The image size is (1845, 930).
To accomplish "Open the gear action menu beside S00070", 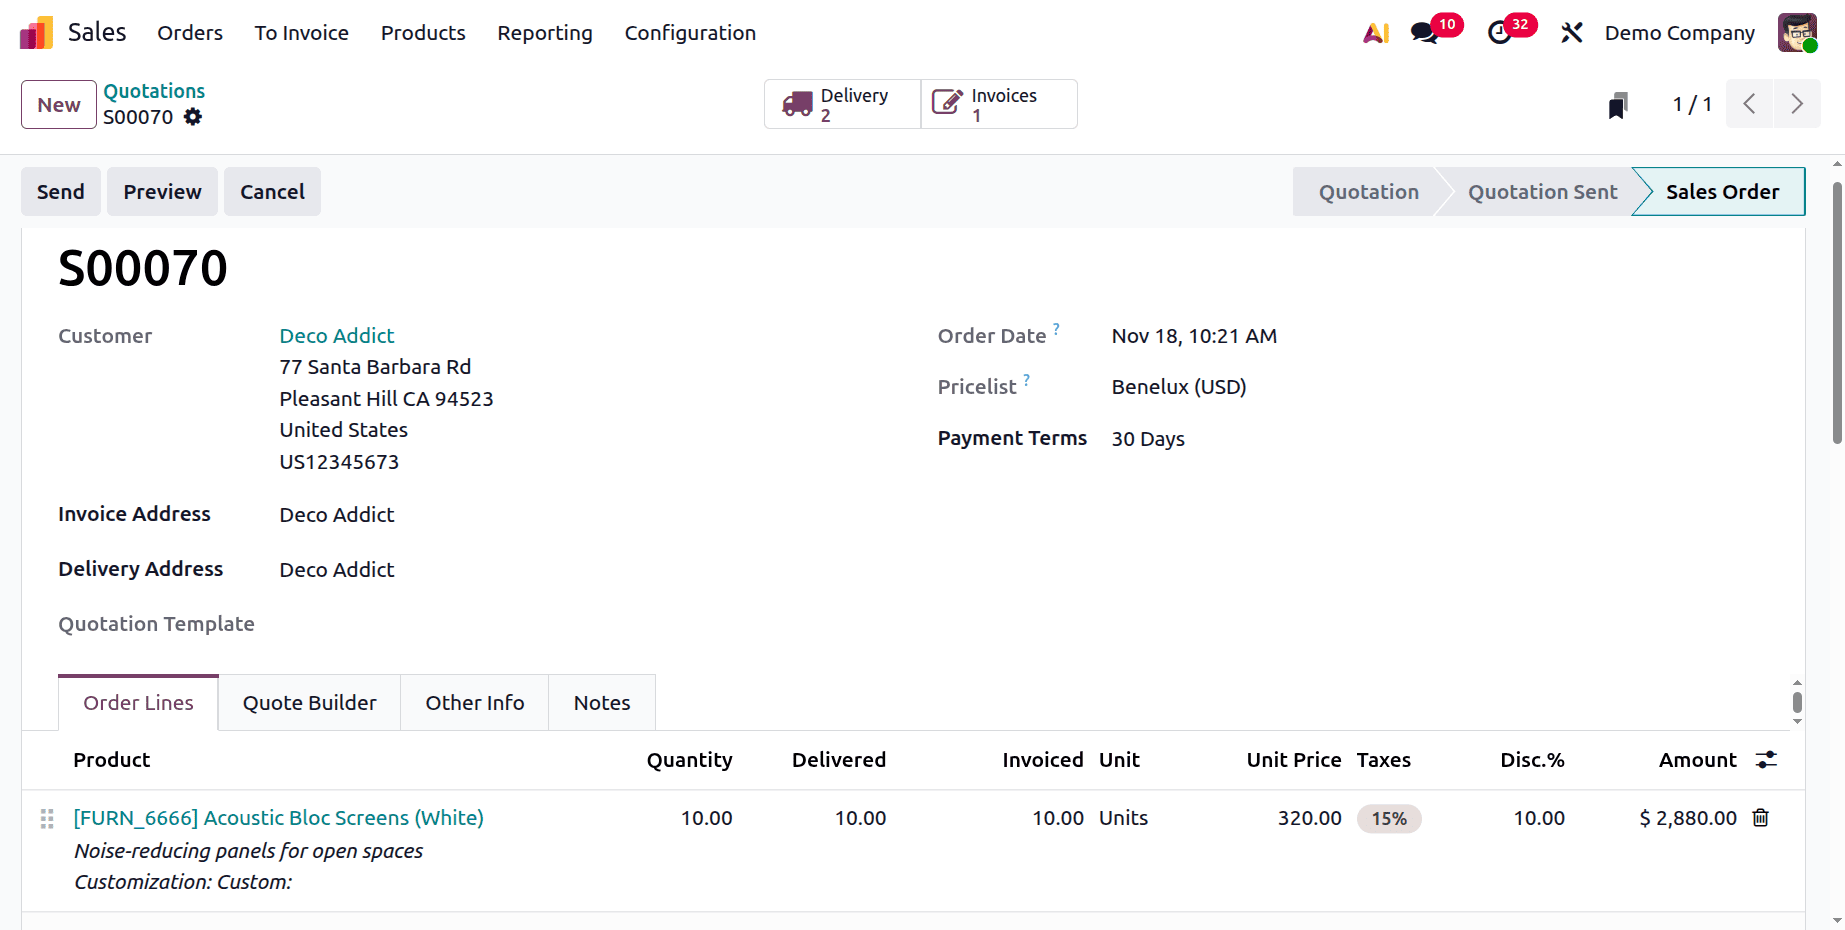I will pyautogui.click(x=192, y=117).
